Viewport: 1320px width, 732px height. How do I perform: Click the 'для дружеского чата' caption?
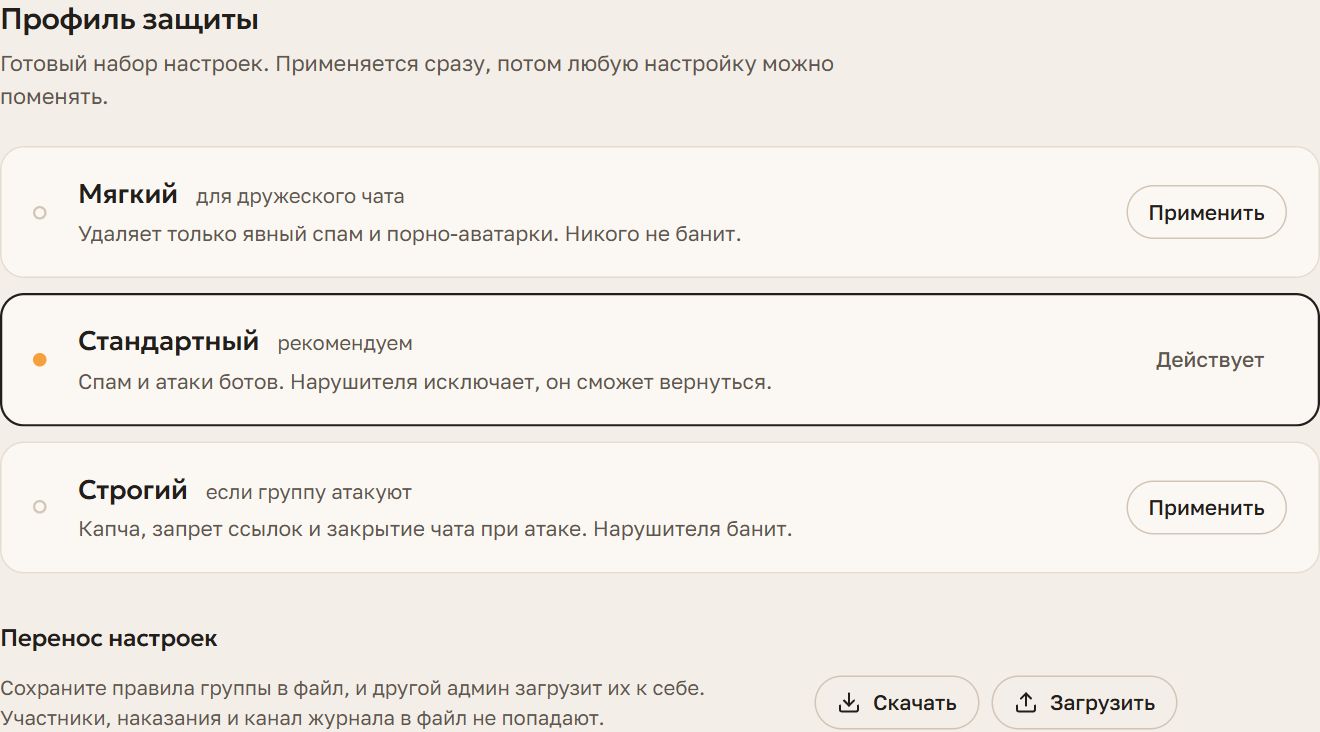pyautogui.click(x=300, y=196)
